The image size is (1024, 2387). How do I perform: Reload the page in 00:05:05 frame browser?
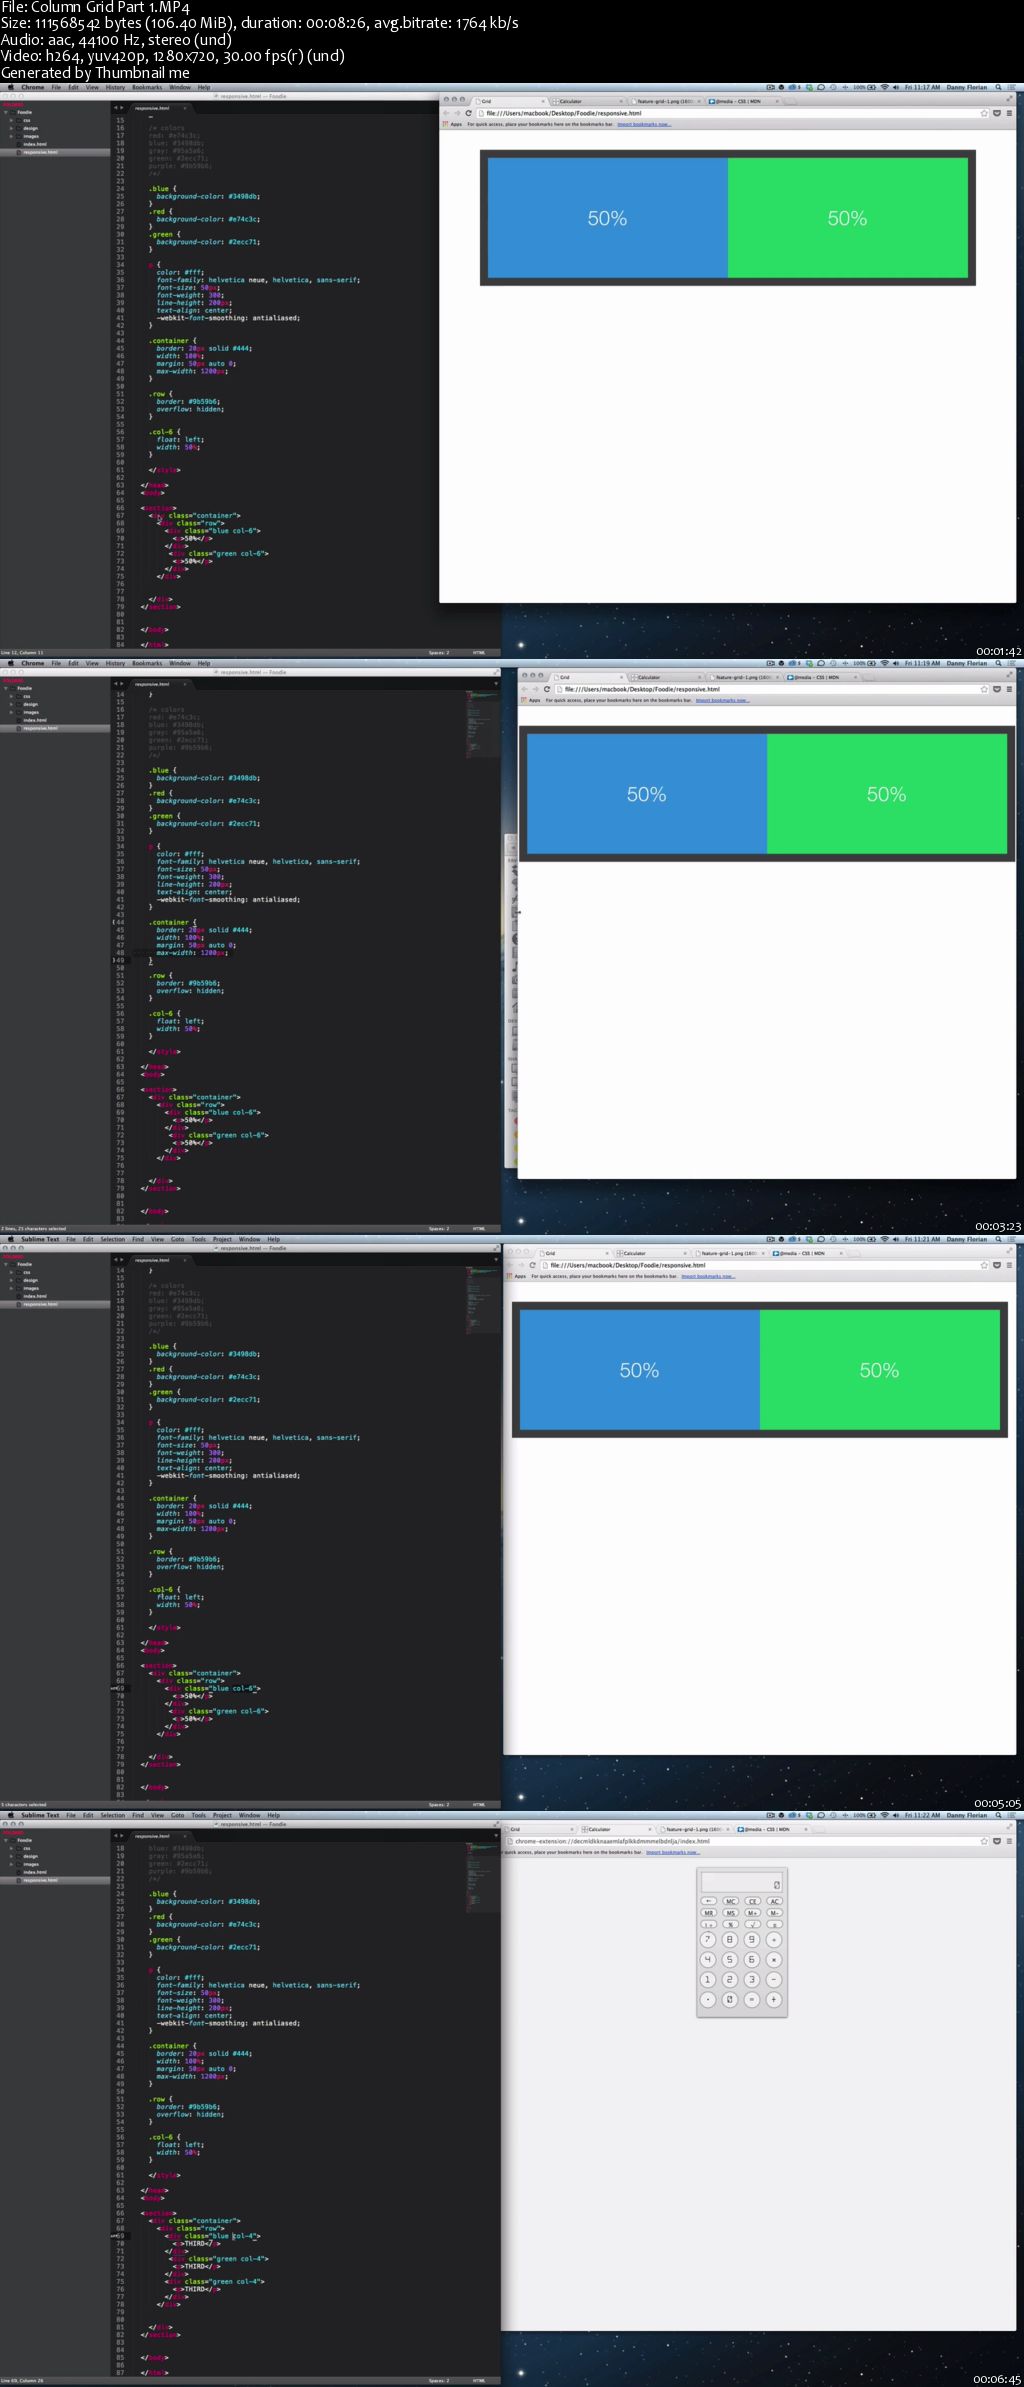pyautogui.click(x=532, y=1265)
